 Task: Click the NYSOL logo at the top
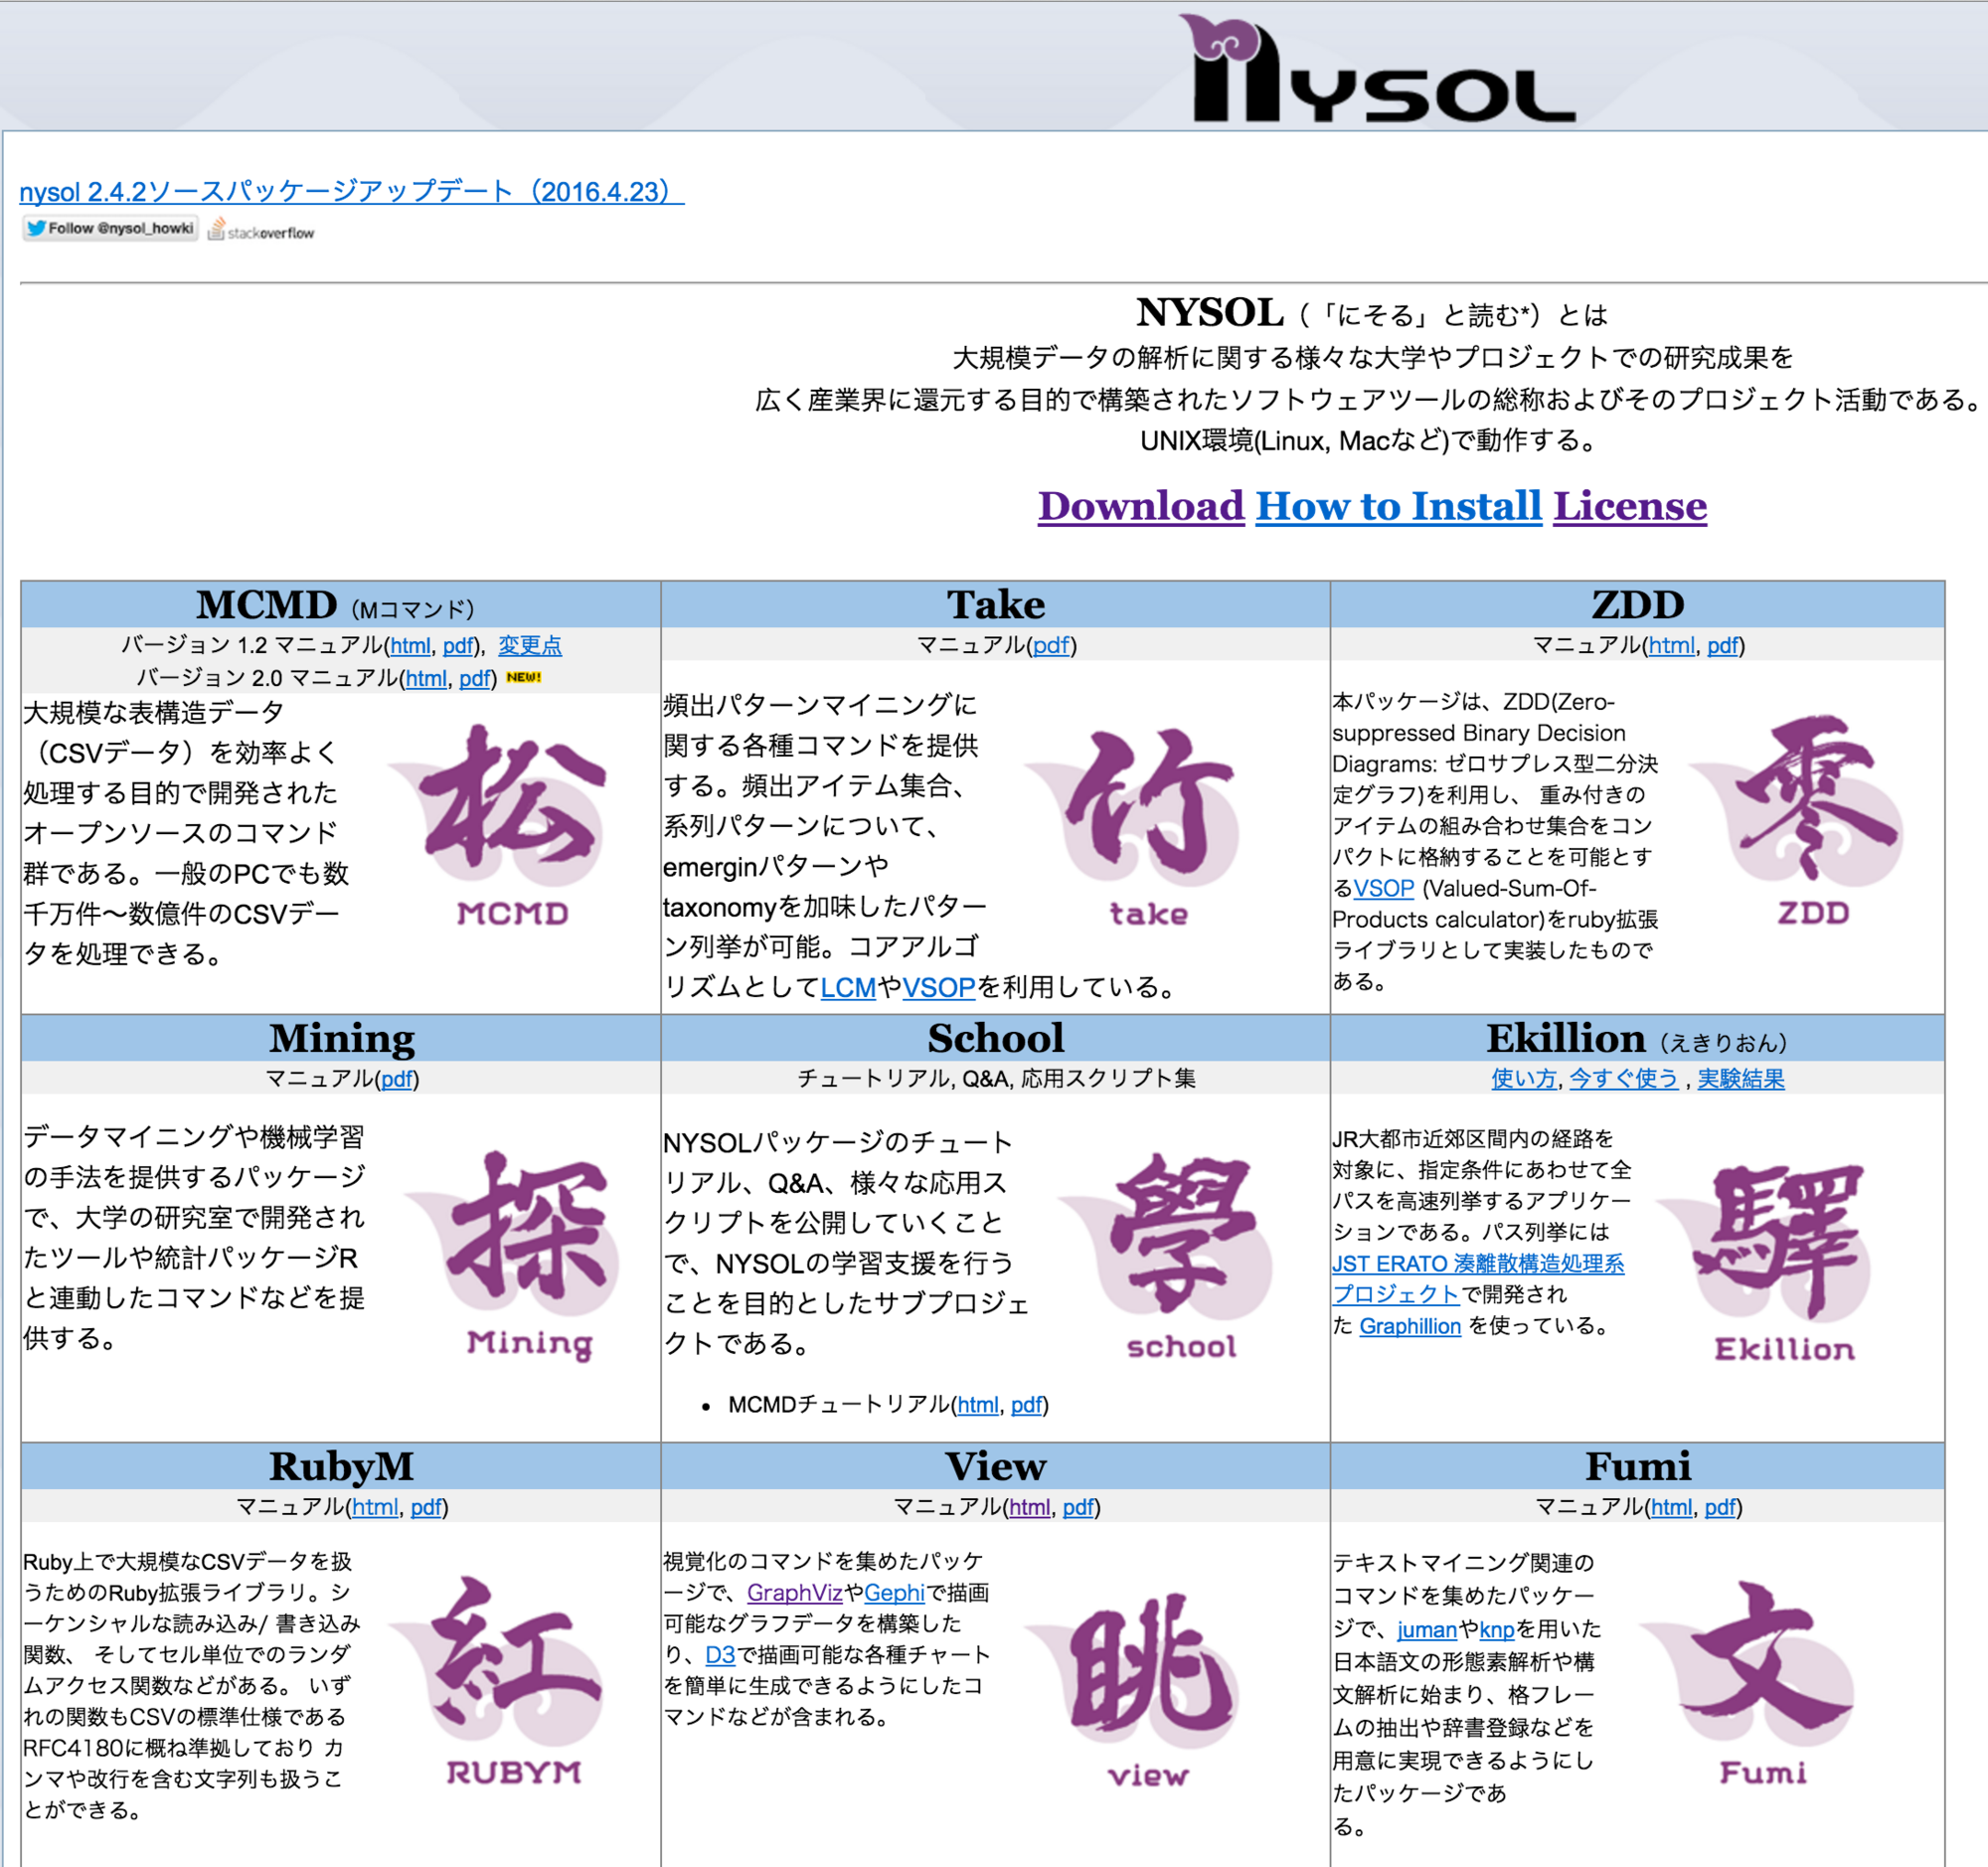pos(1376,68)
